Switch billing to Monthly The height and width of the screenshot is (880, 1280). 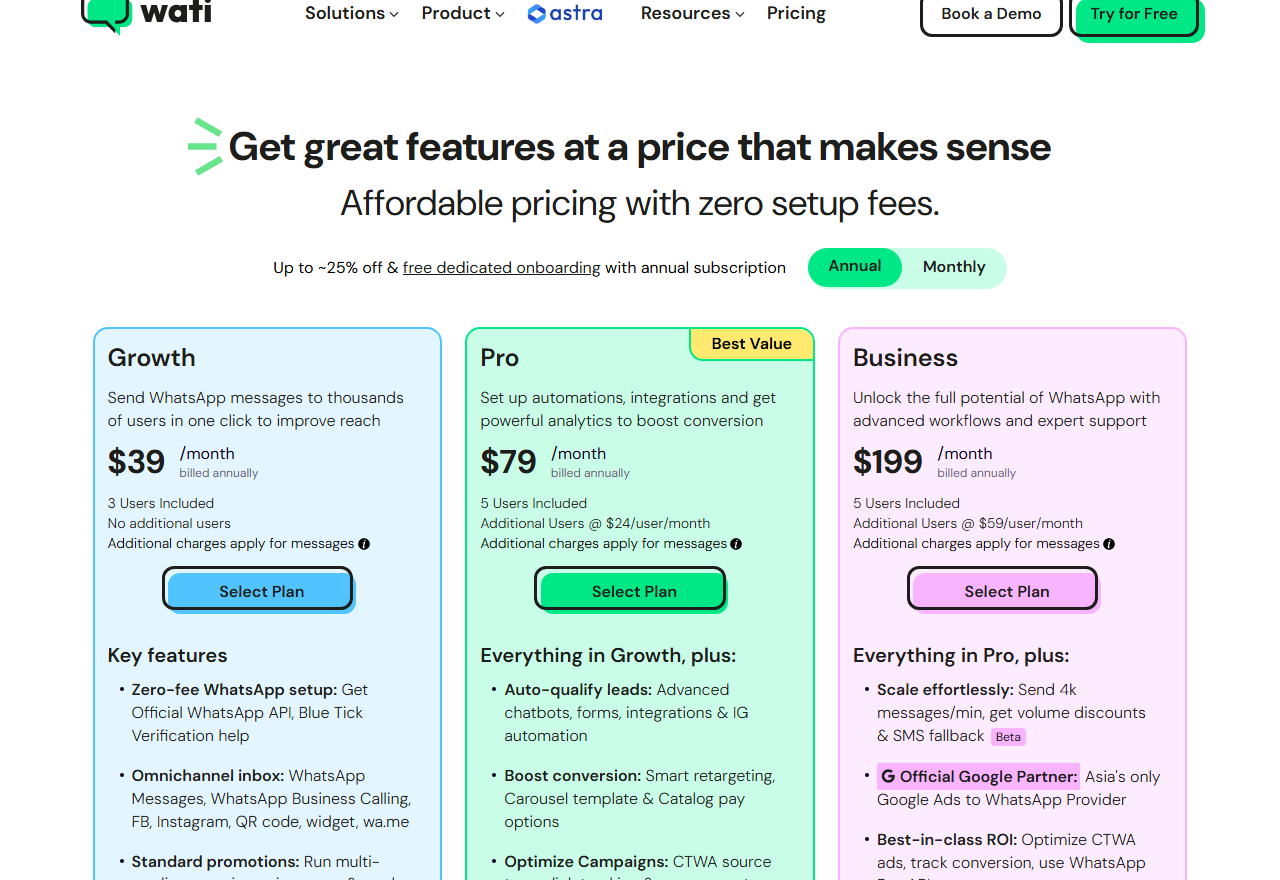(x=953, y=267)
